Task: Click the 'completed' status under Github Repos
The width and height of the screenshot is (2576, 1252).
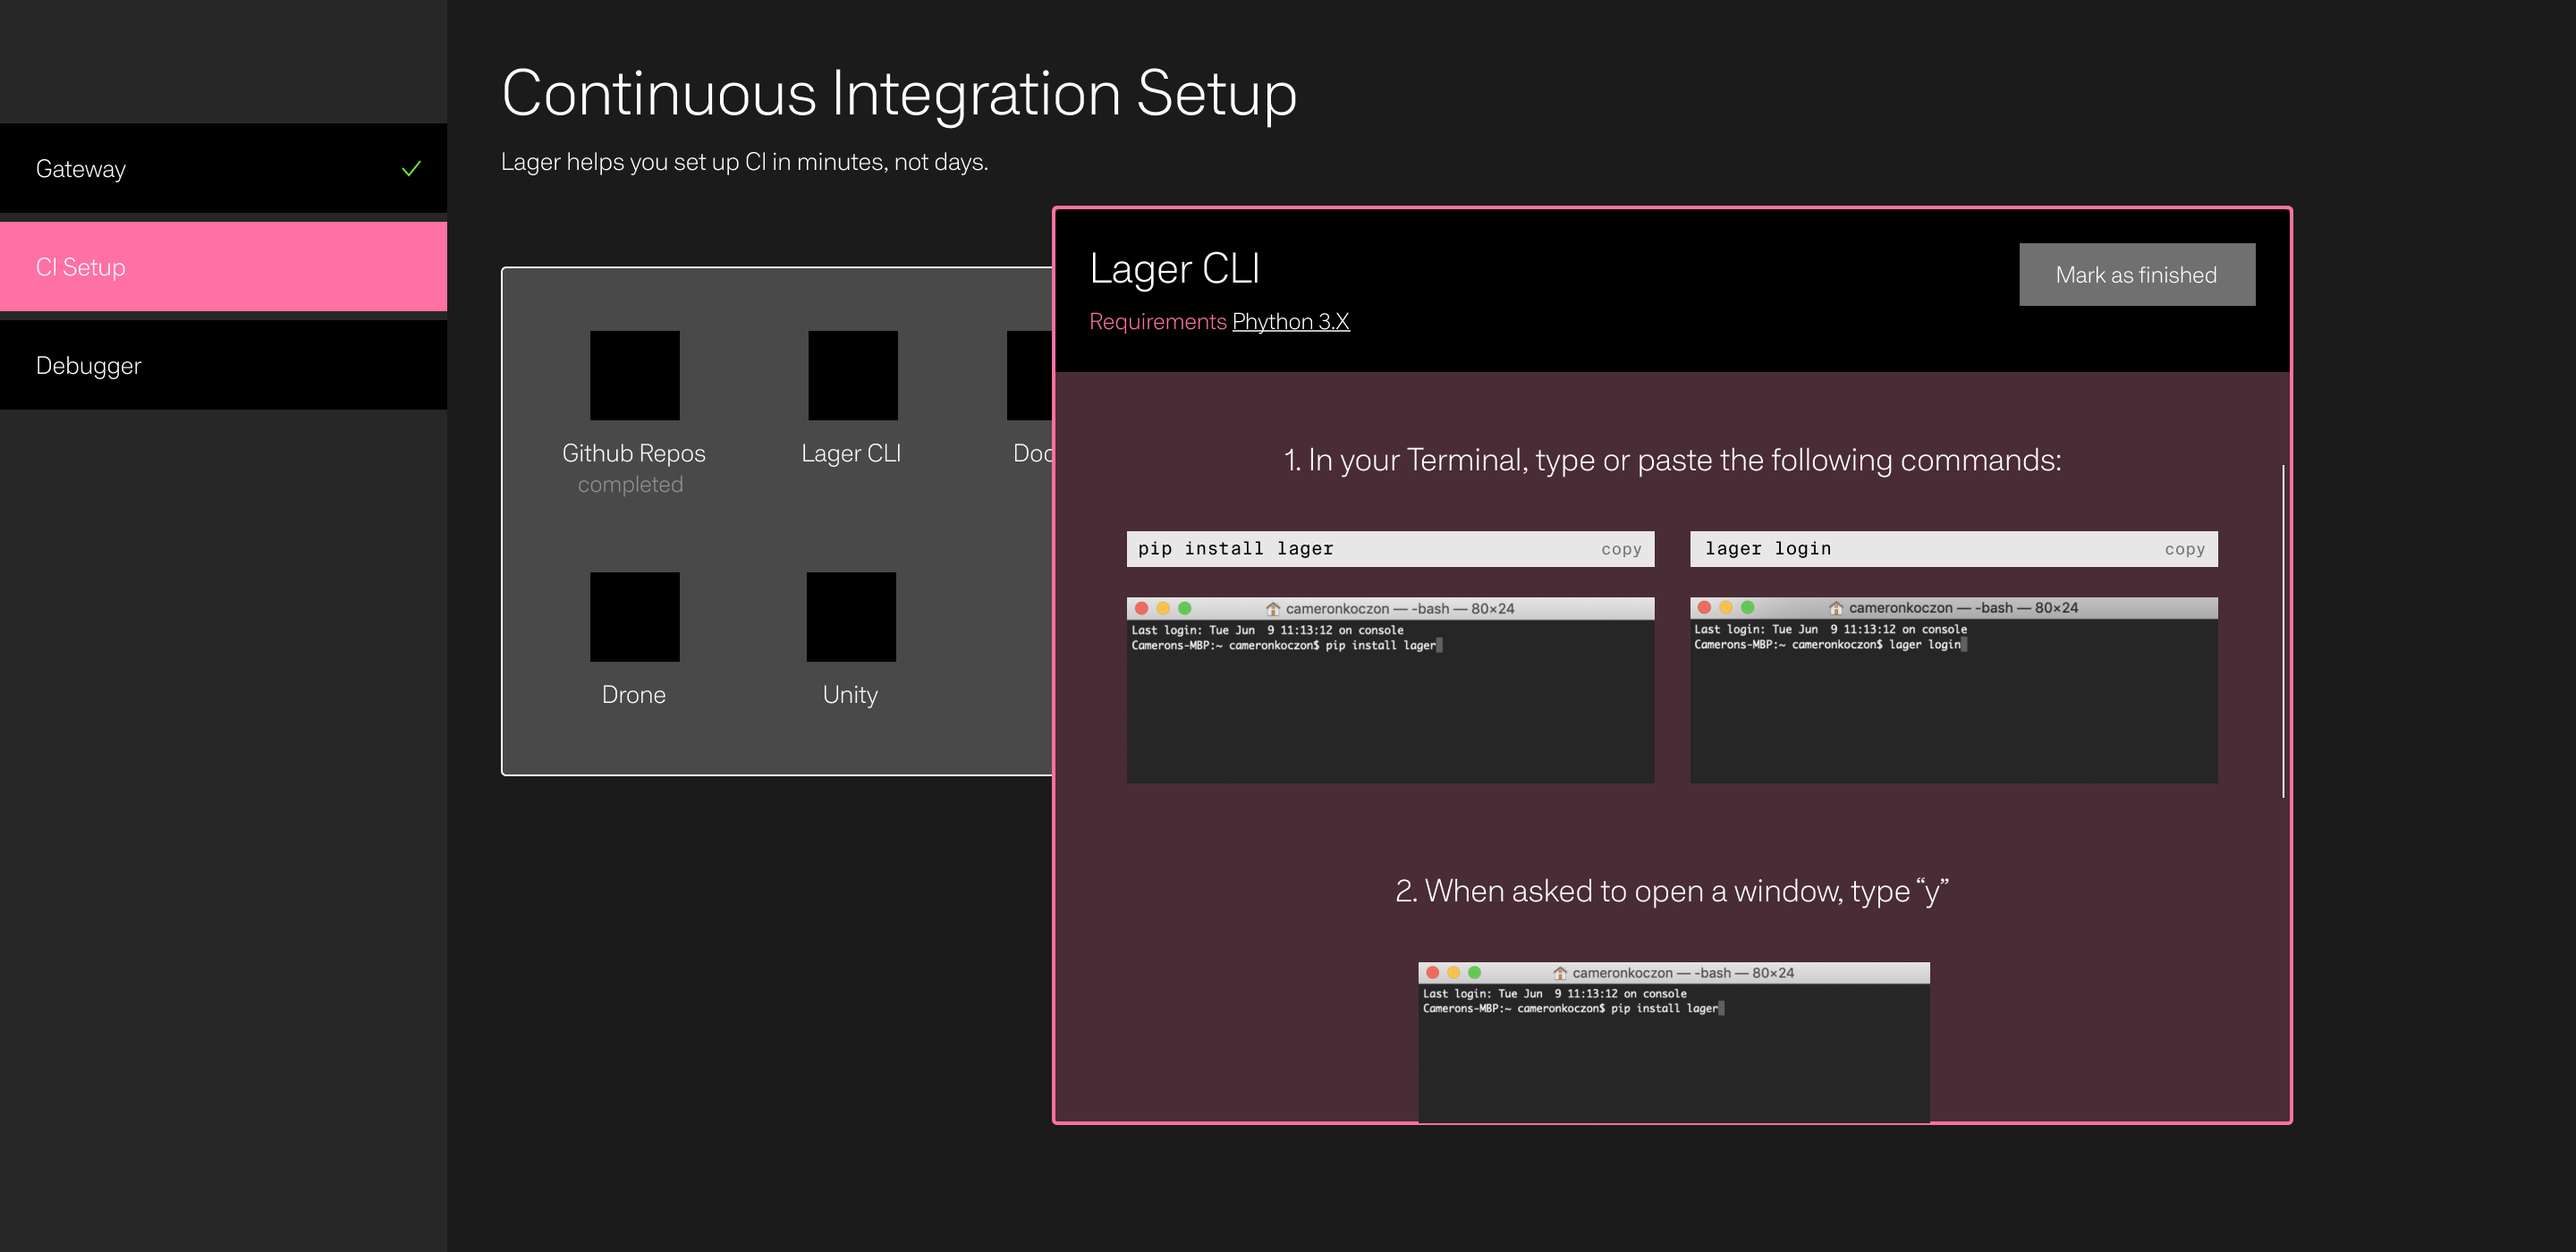Action: (630, 484)
